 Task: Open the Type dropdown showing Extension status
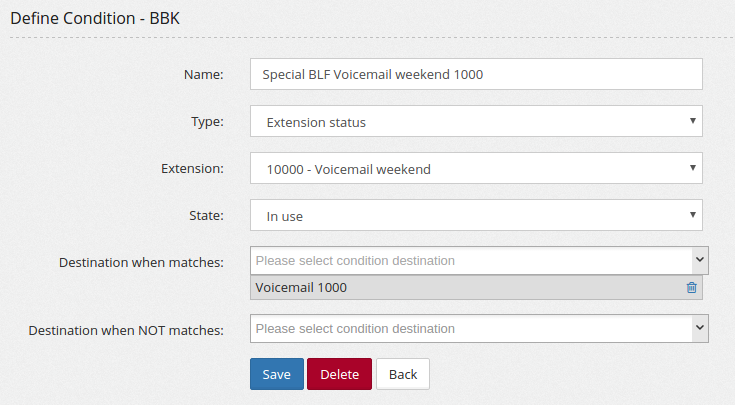[x=476, y=122]
